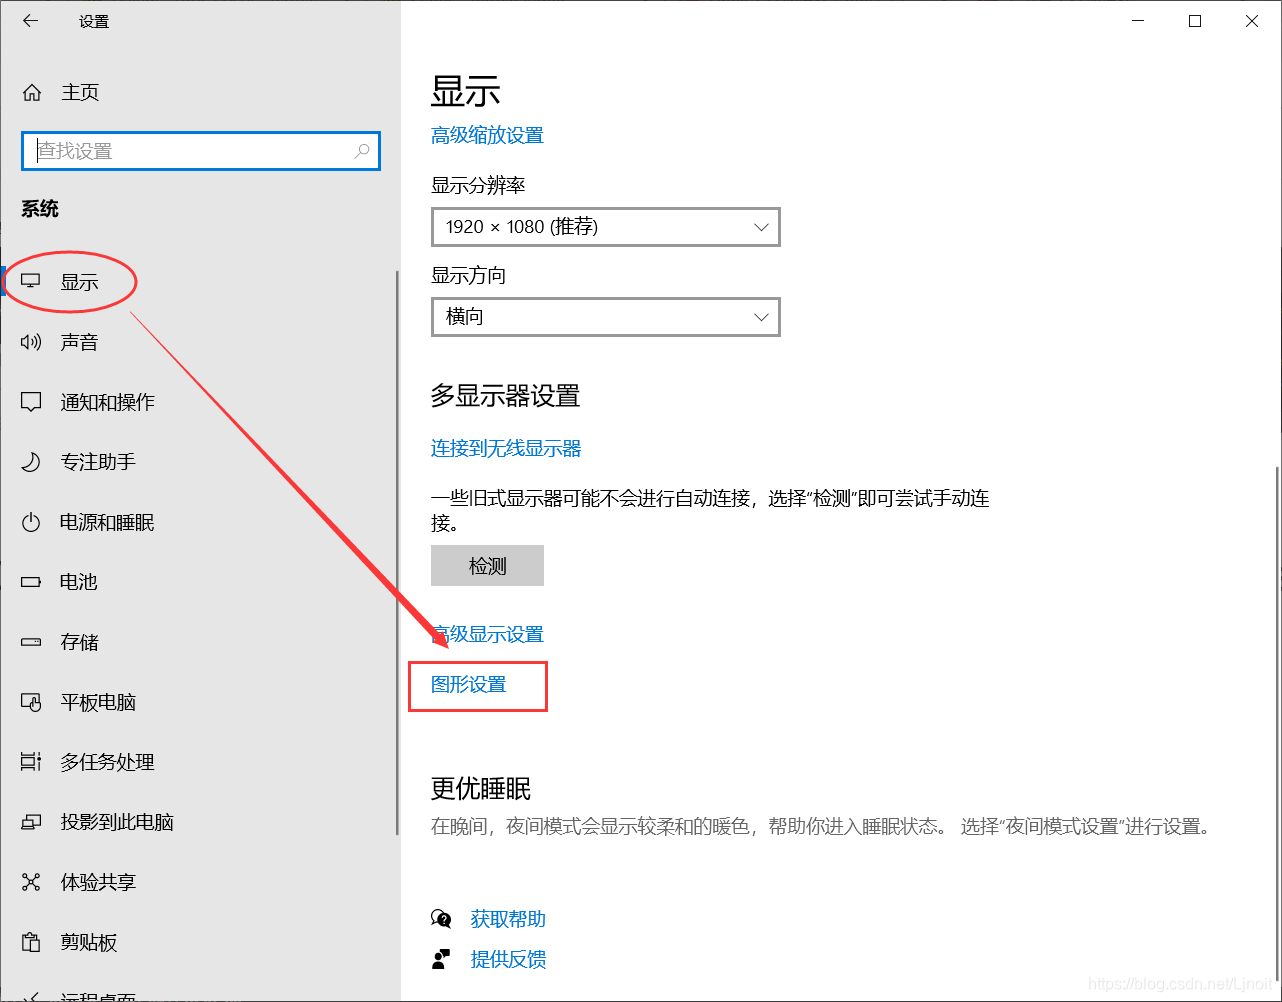Click the home icon beside 主页
1282x1002 pixels.
(x=32, y=93)
